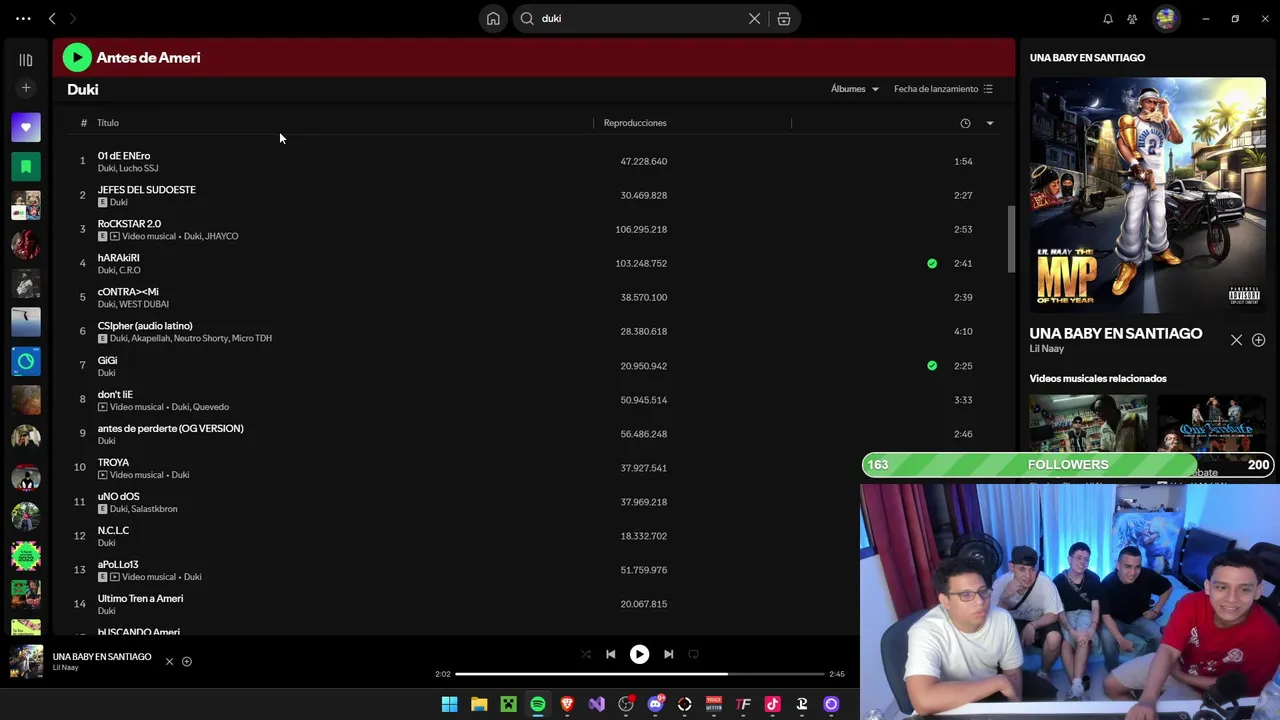The width and height of the screenshot is (1280, 720).
Task: Open the Spotify home page
Action: click(x=493, y=18)
